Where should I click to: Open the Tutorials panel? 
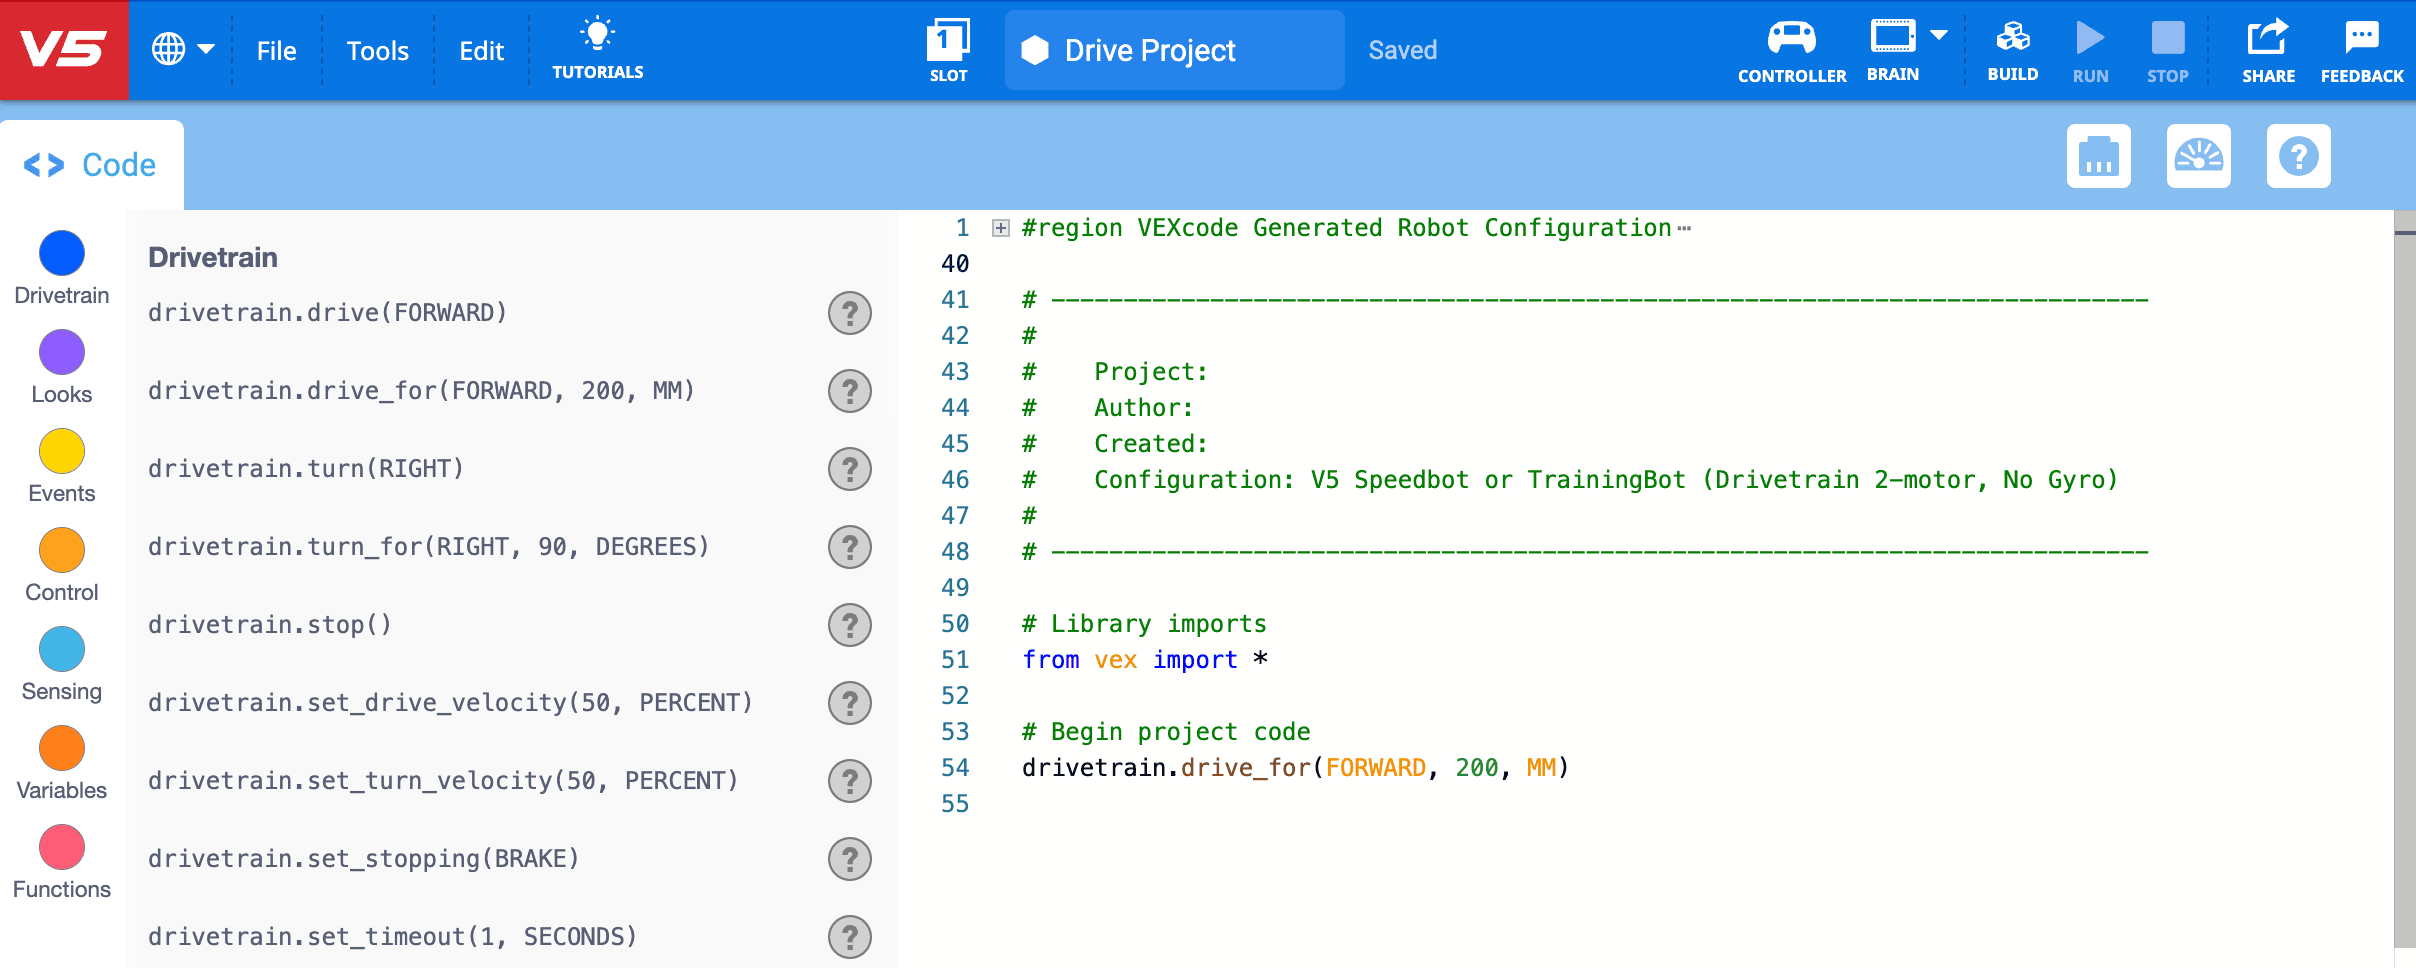[597, 48]
